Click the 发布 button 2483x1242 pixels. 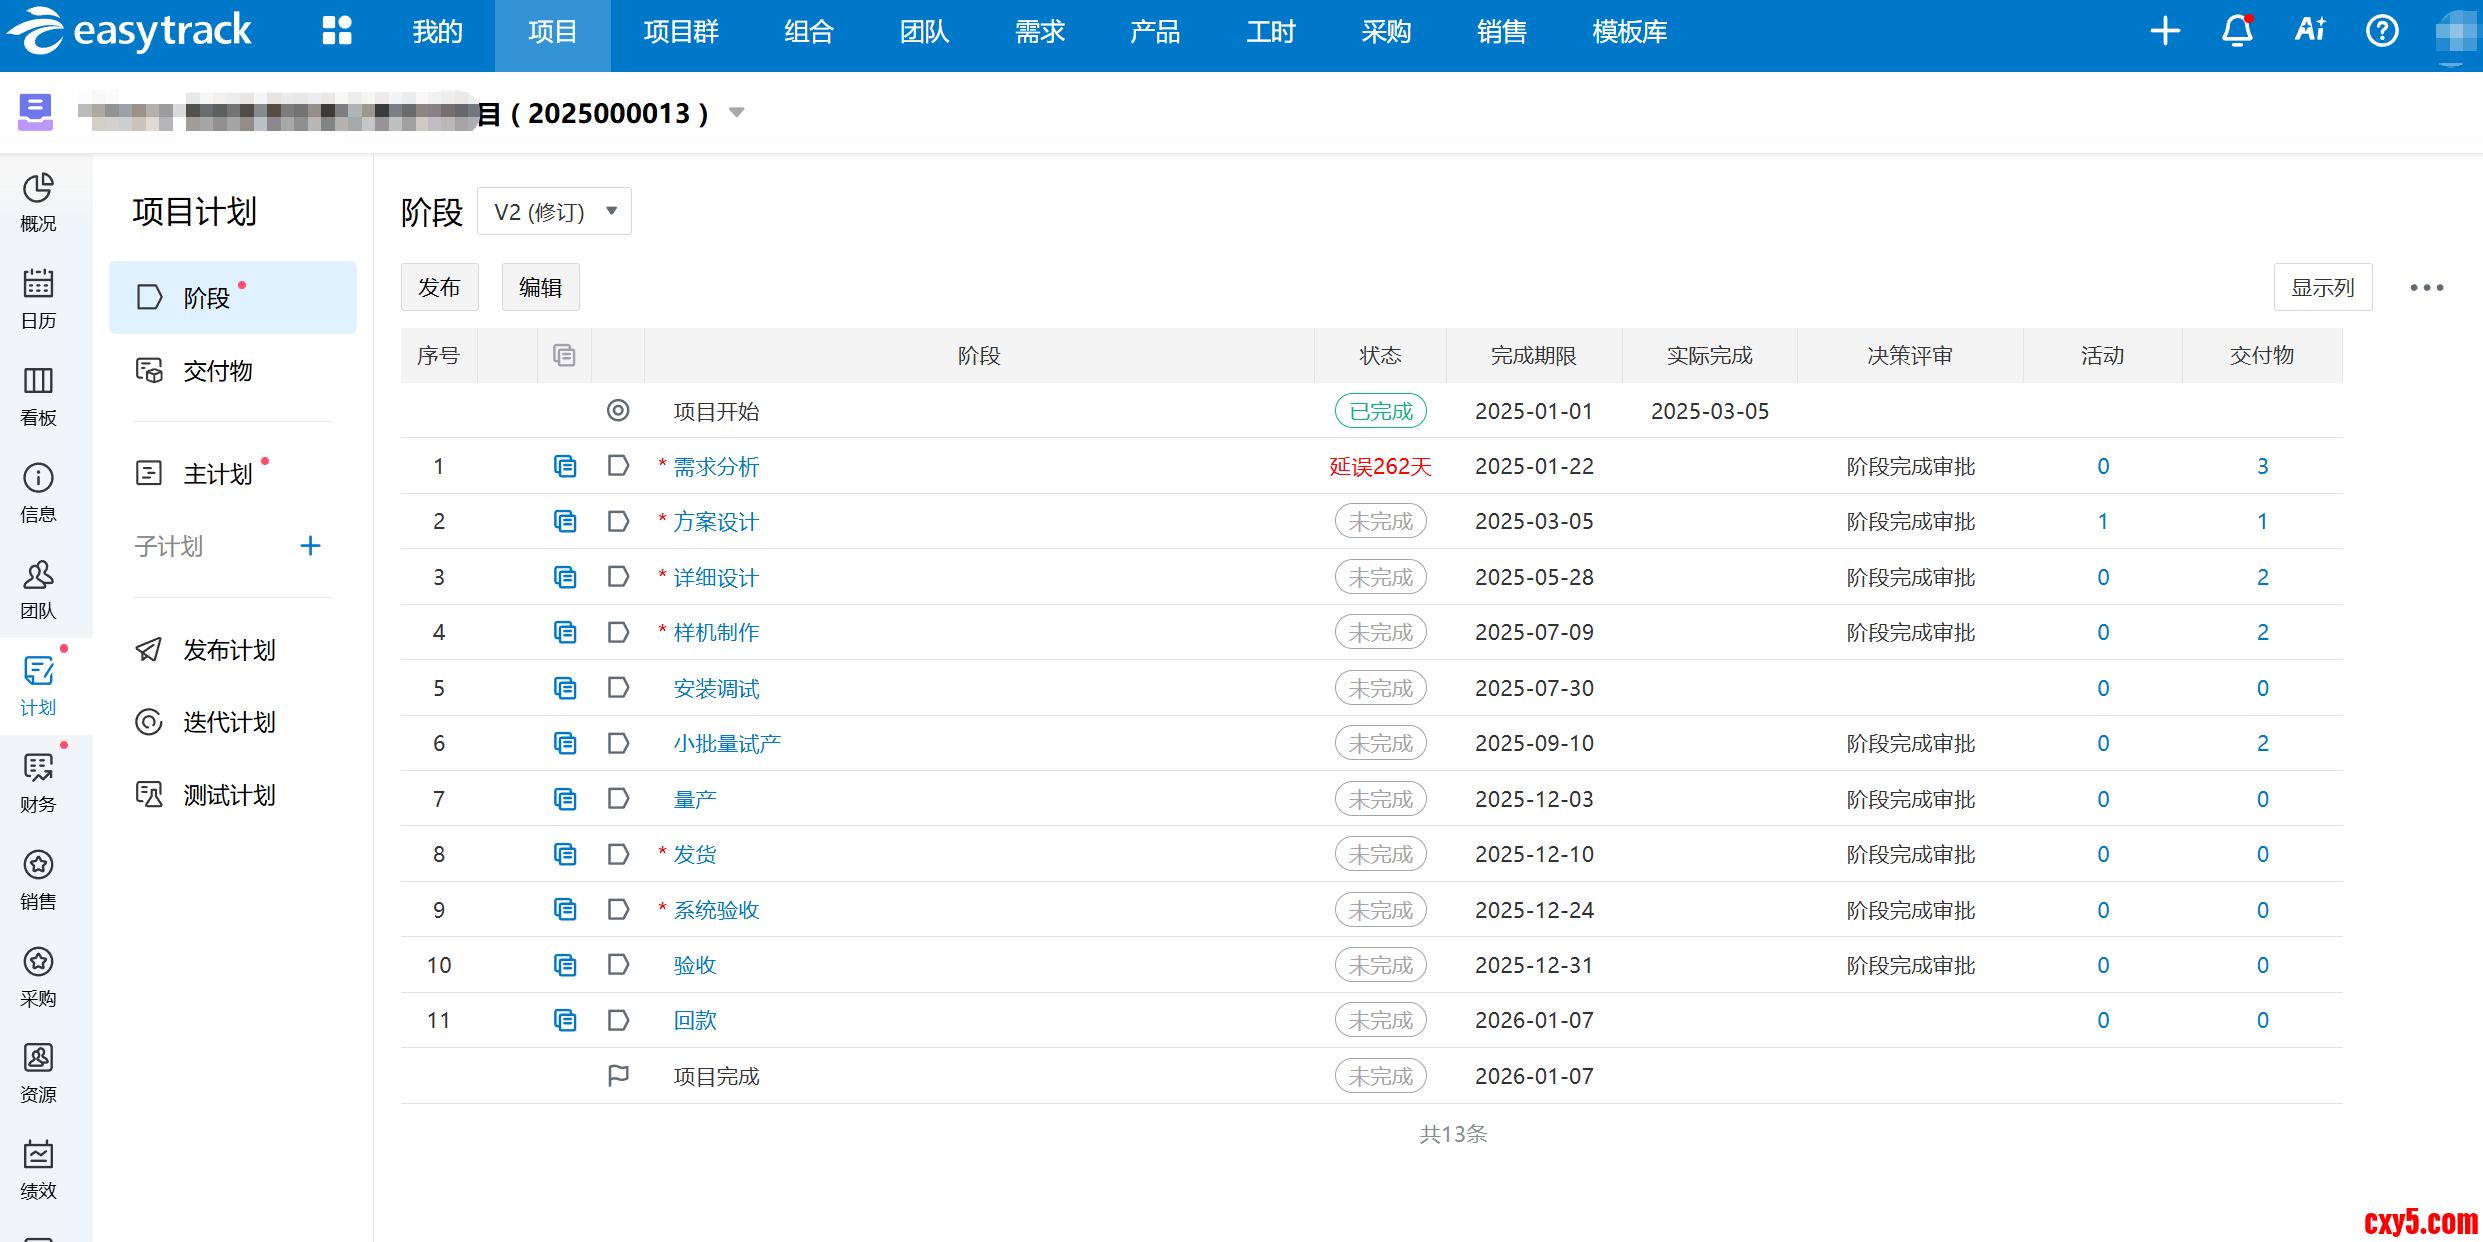[x=439, y=288]
